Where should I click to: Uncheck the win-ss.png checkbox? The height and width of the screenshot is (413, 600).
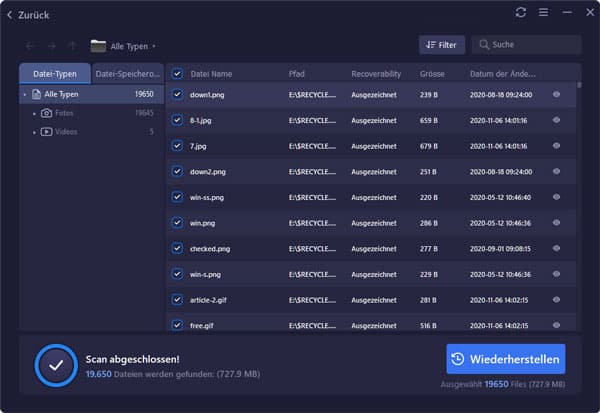tap(177, 197)
